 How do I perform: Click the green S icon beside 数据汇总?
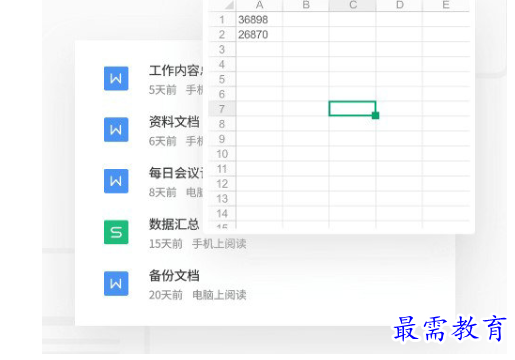[x=116, y=232]
